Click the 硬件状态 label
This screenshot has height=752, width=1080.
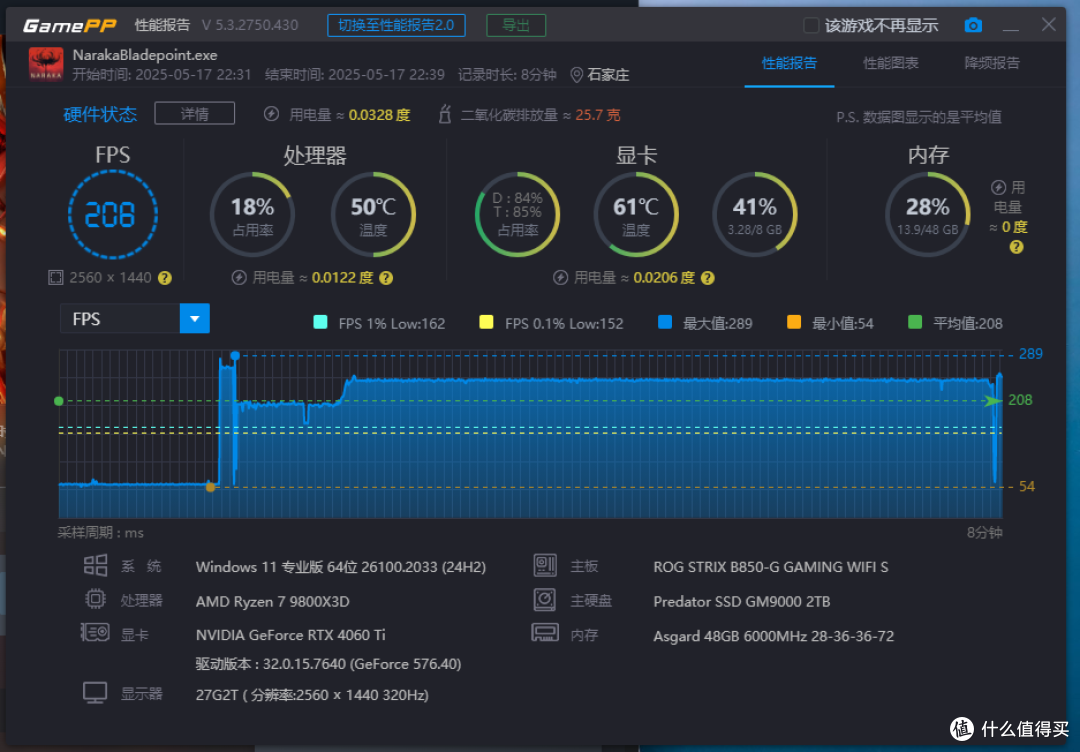click(100, 114)
